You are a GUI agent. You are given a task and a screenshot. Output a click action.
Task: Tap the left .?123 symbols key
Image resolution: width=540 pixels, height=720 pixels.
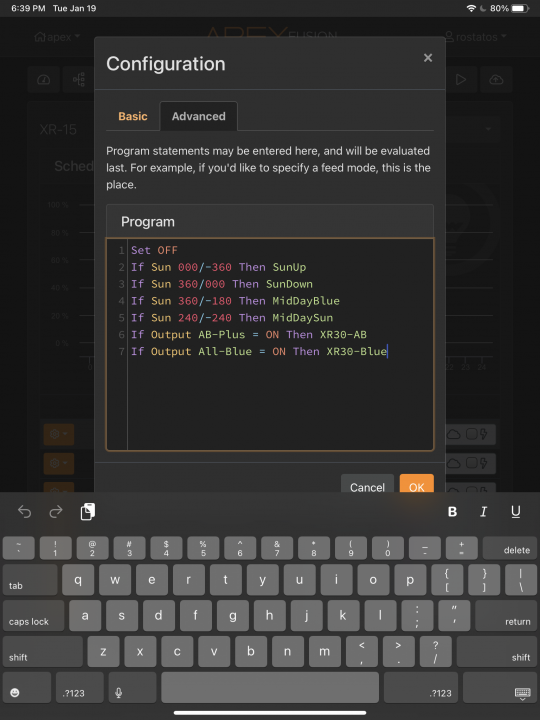(79, 687)
